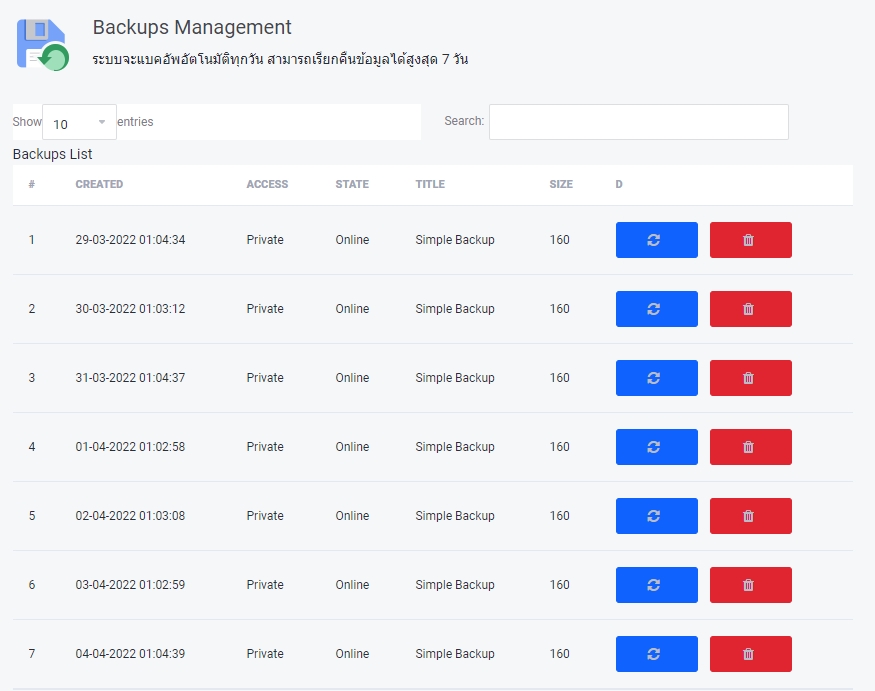The width and height of the screenshot is (875, 691).
Task: Delete backup row 3 with trash button
Action: pyautogui.click(x=750, y=378)
